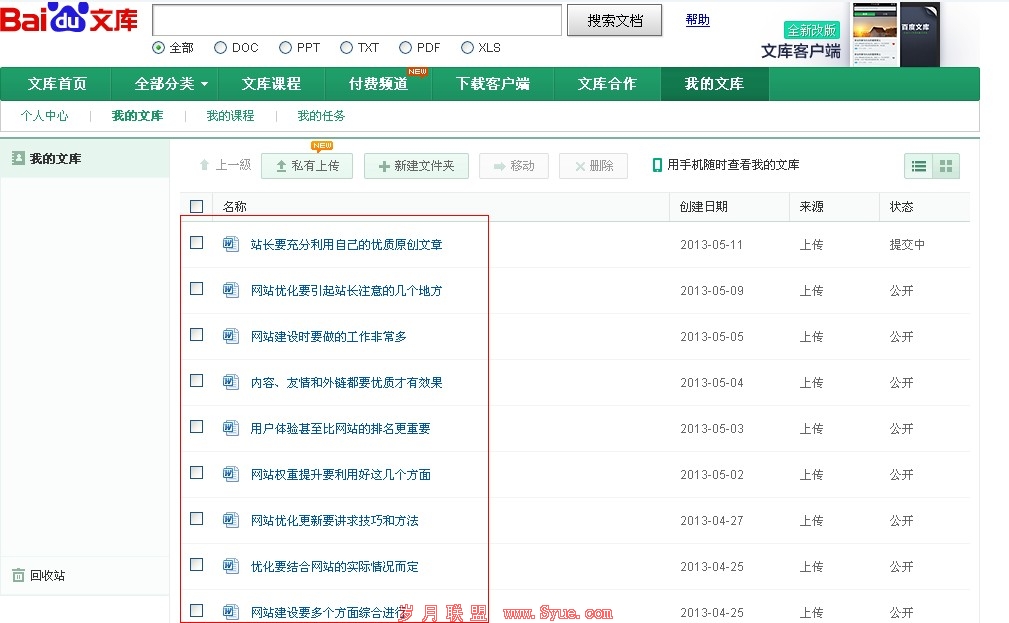The image size is (1009, 623).
Task: Switch to list view icon
Action: tap(918, 166)
